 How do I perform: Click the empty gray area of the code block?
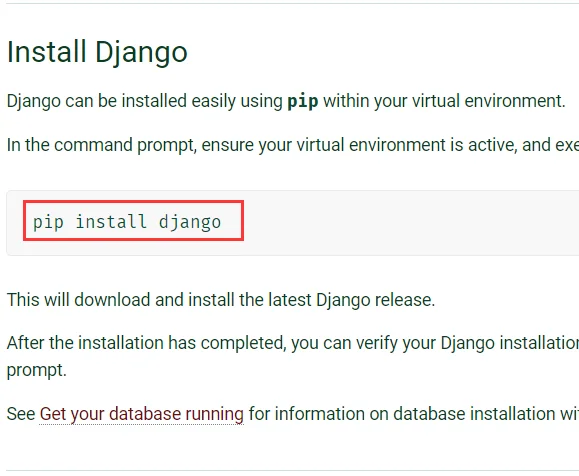406,223
